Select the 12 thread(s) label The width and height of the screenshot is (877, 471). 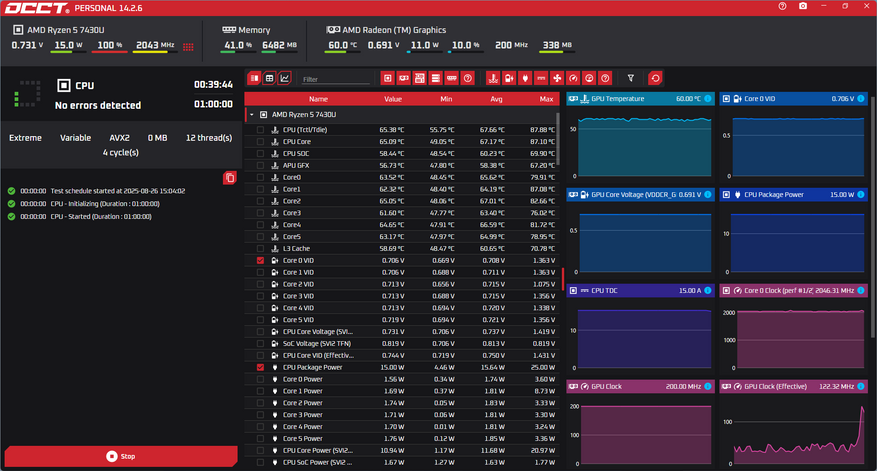209,138
